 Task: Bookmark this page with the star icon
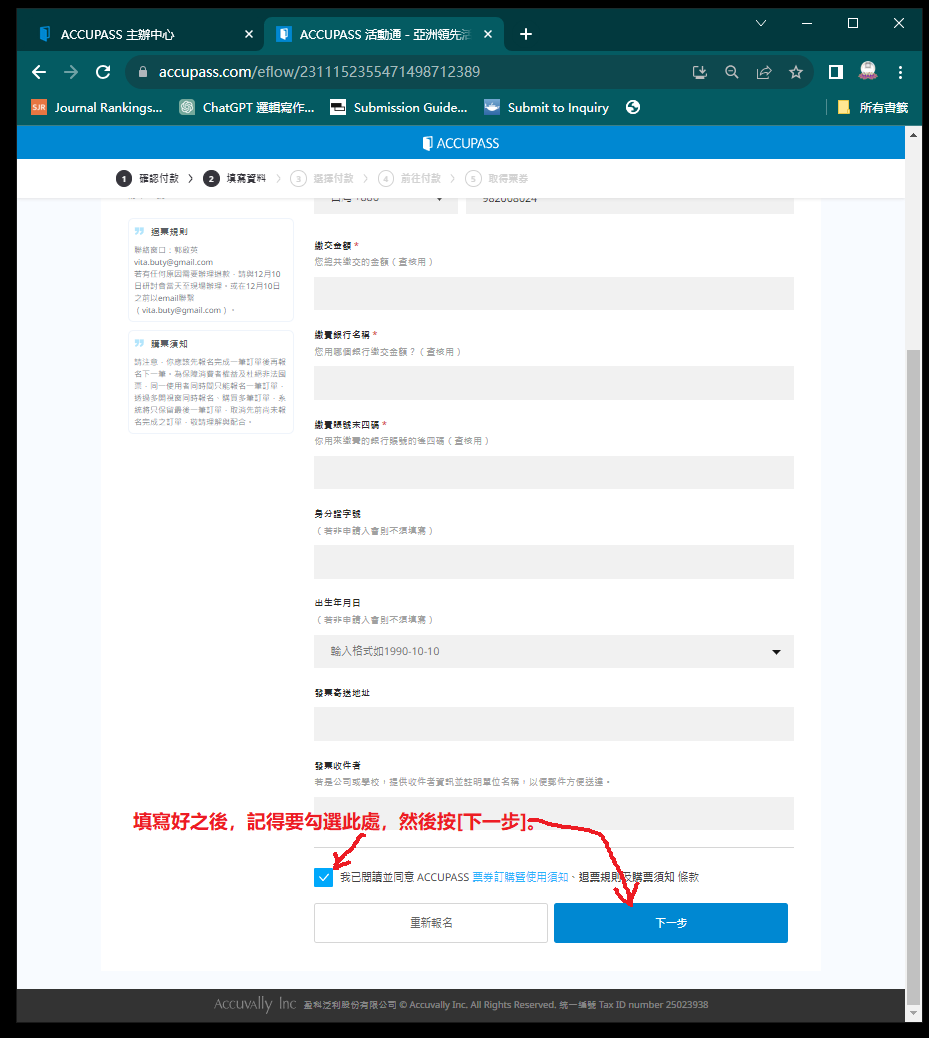(795, 72)
